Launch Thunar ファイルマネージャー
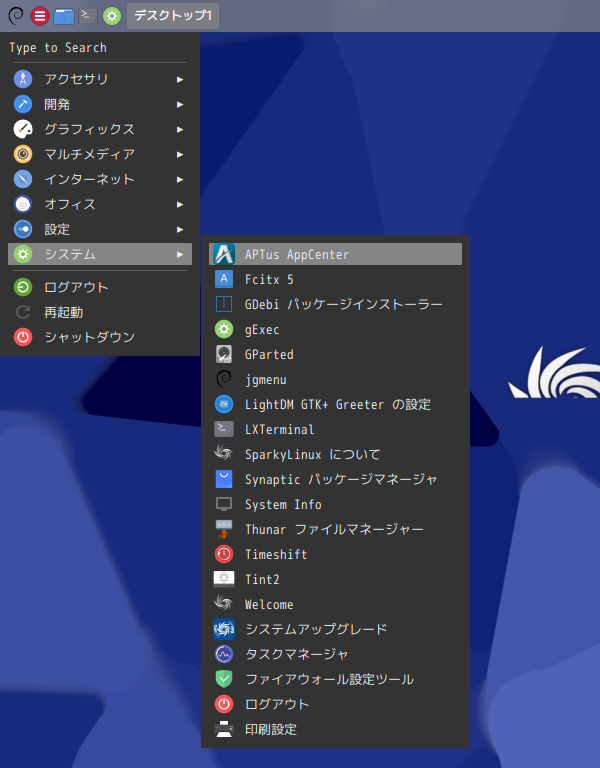This screenshot has height=768, width=600. coord(335,529)
